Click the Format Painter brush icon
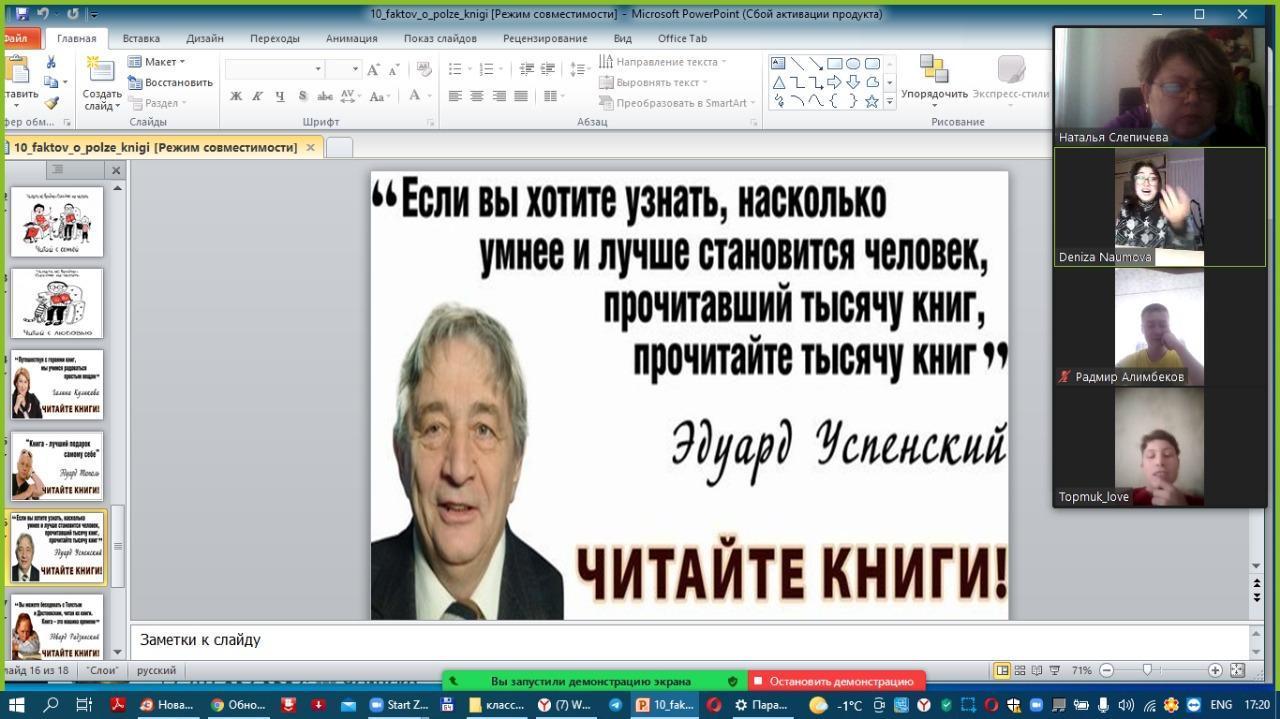 [51, 102]
